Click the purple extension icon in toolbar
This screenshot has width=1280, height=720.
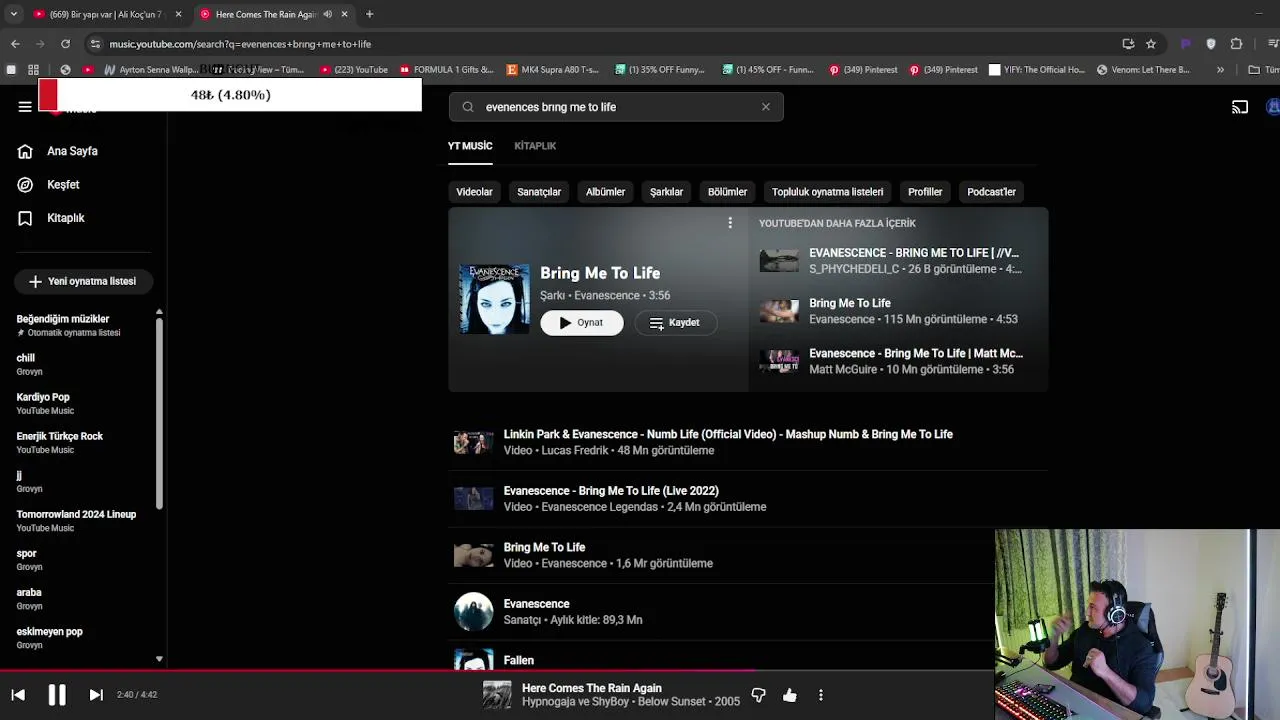1186,44
